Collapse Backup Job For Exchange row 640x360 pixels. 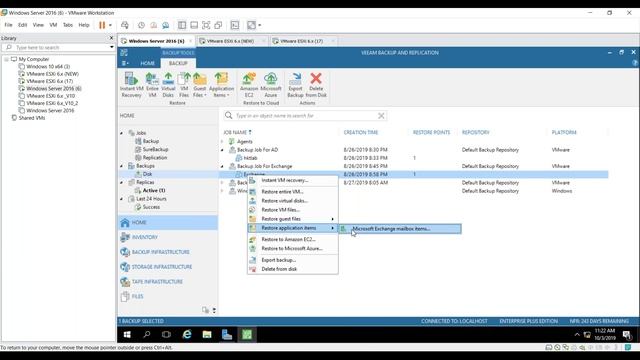click(x=222, y=166)
